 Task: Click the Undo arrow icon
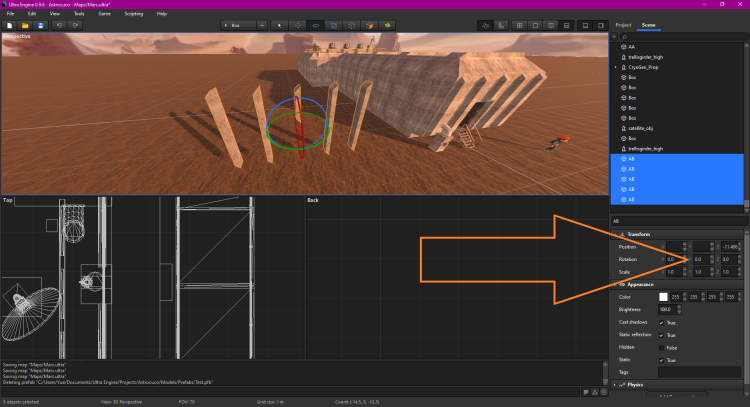(x=59, y=23)
